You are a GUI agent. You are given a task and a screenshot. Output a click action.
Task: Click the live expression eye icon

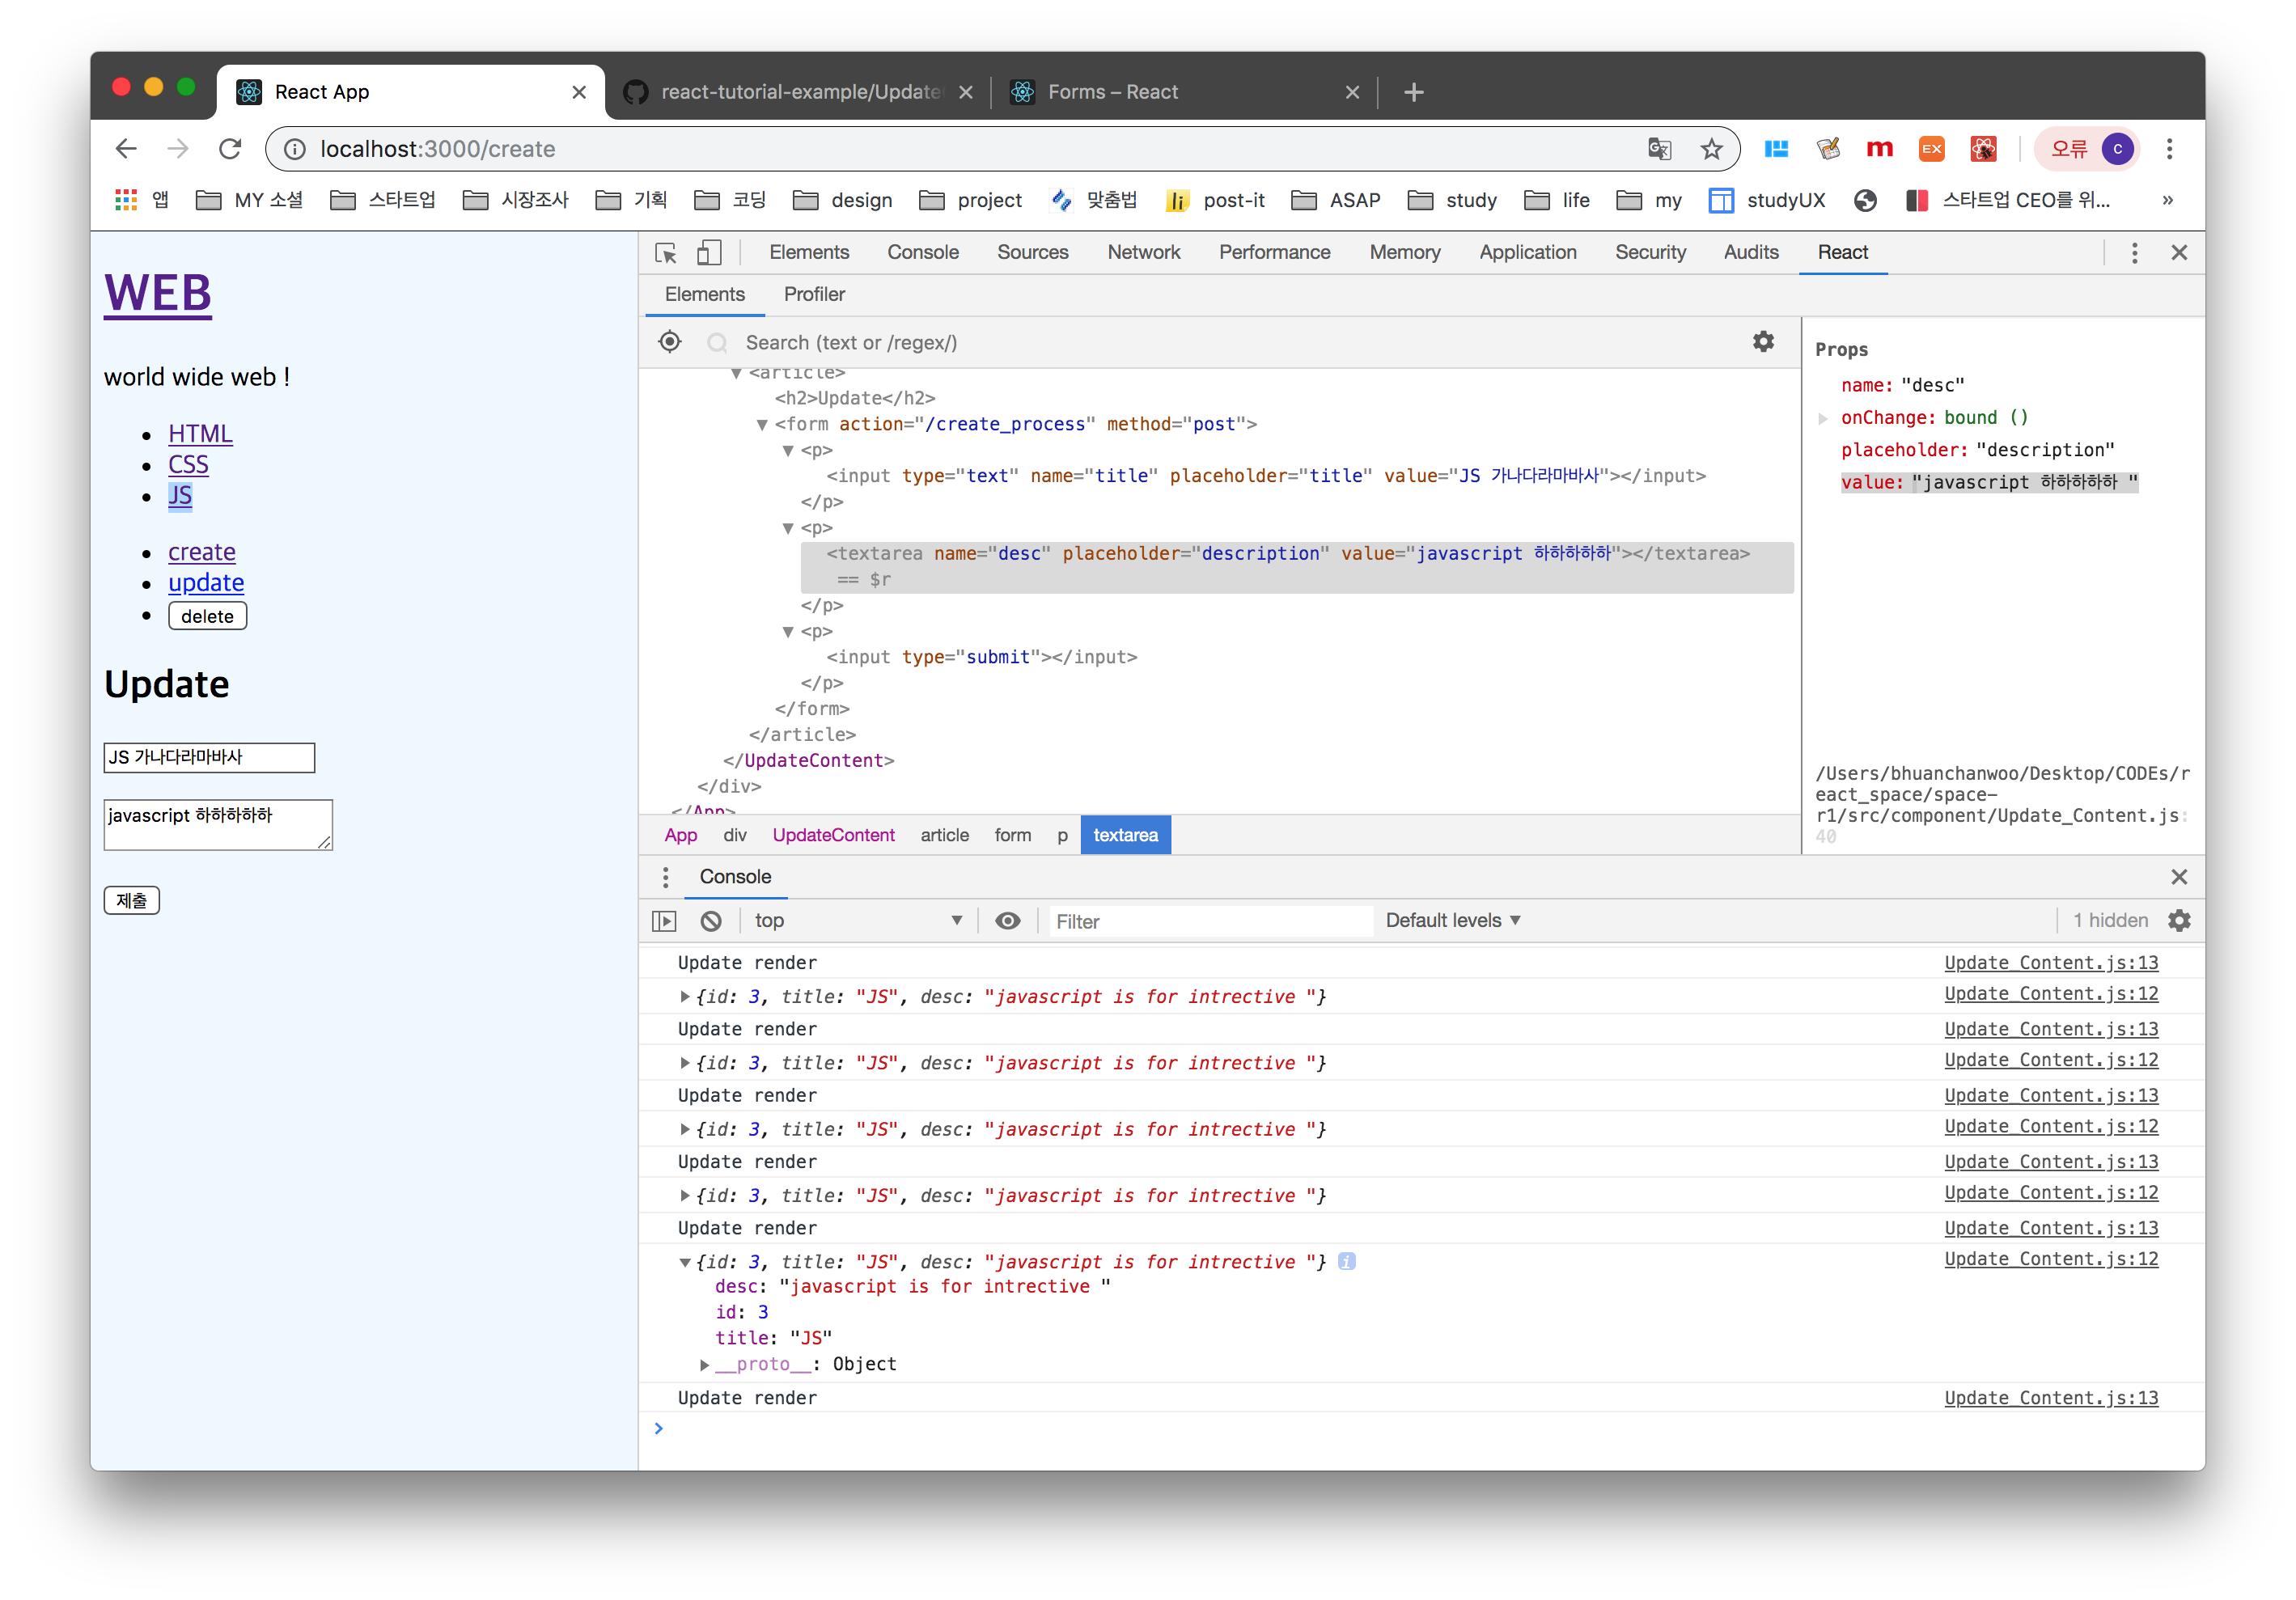click(1008, 921)
